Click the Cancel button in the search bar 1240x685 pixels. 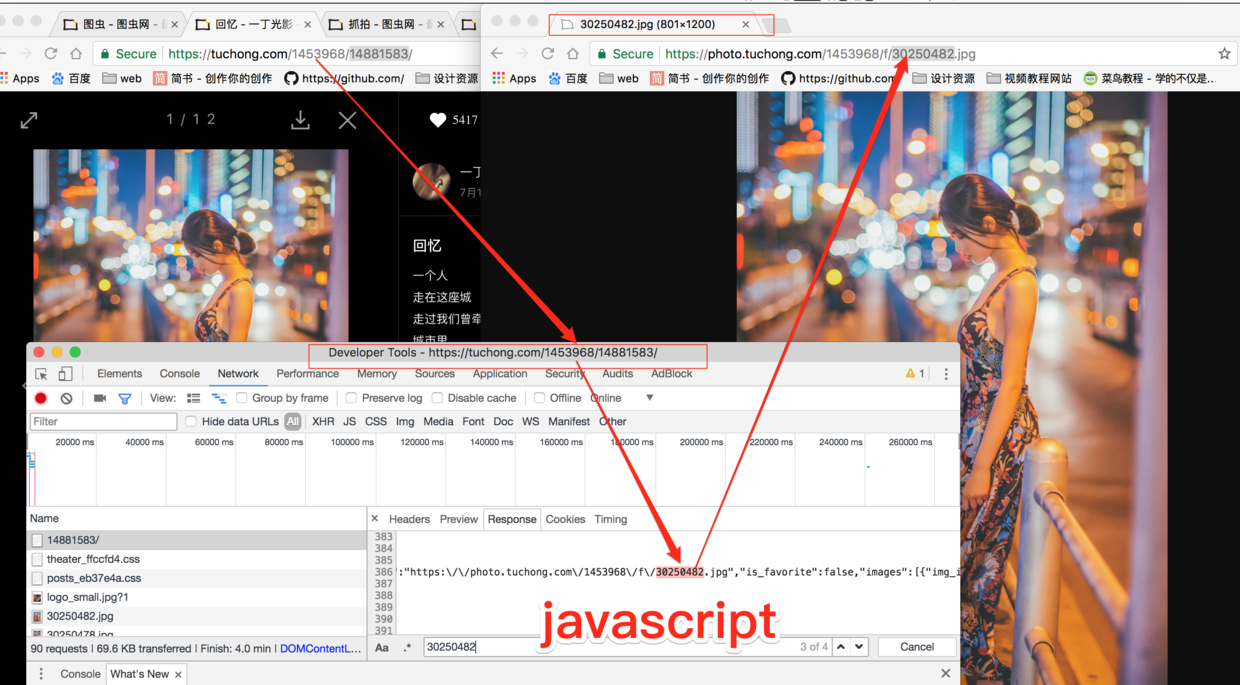point(917,647)
